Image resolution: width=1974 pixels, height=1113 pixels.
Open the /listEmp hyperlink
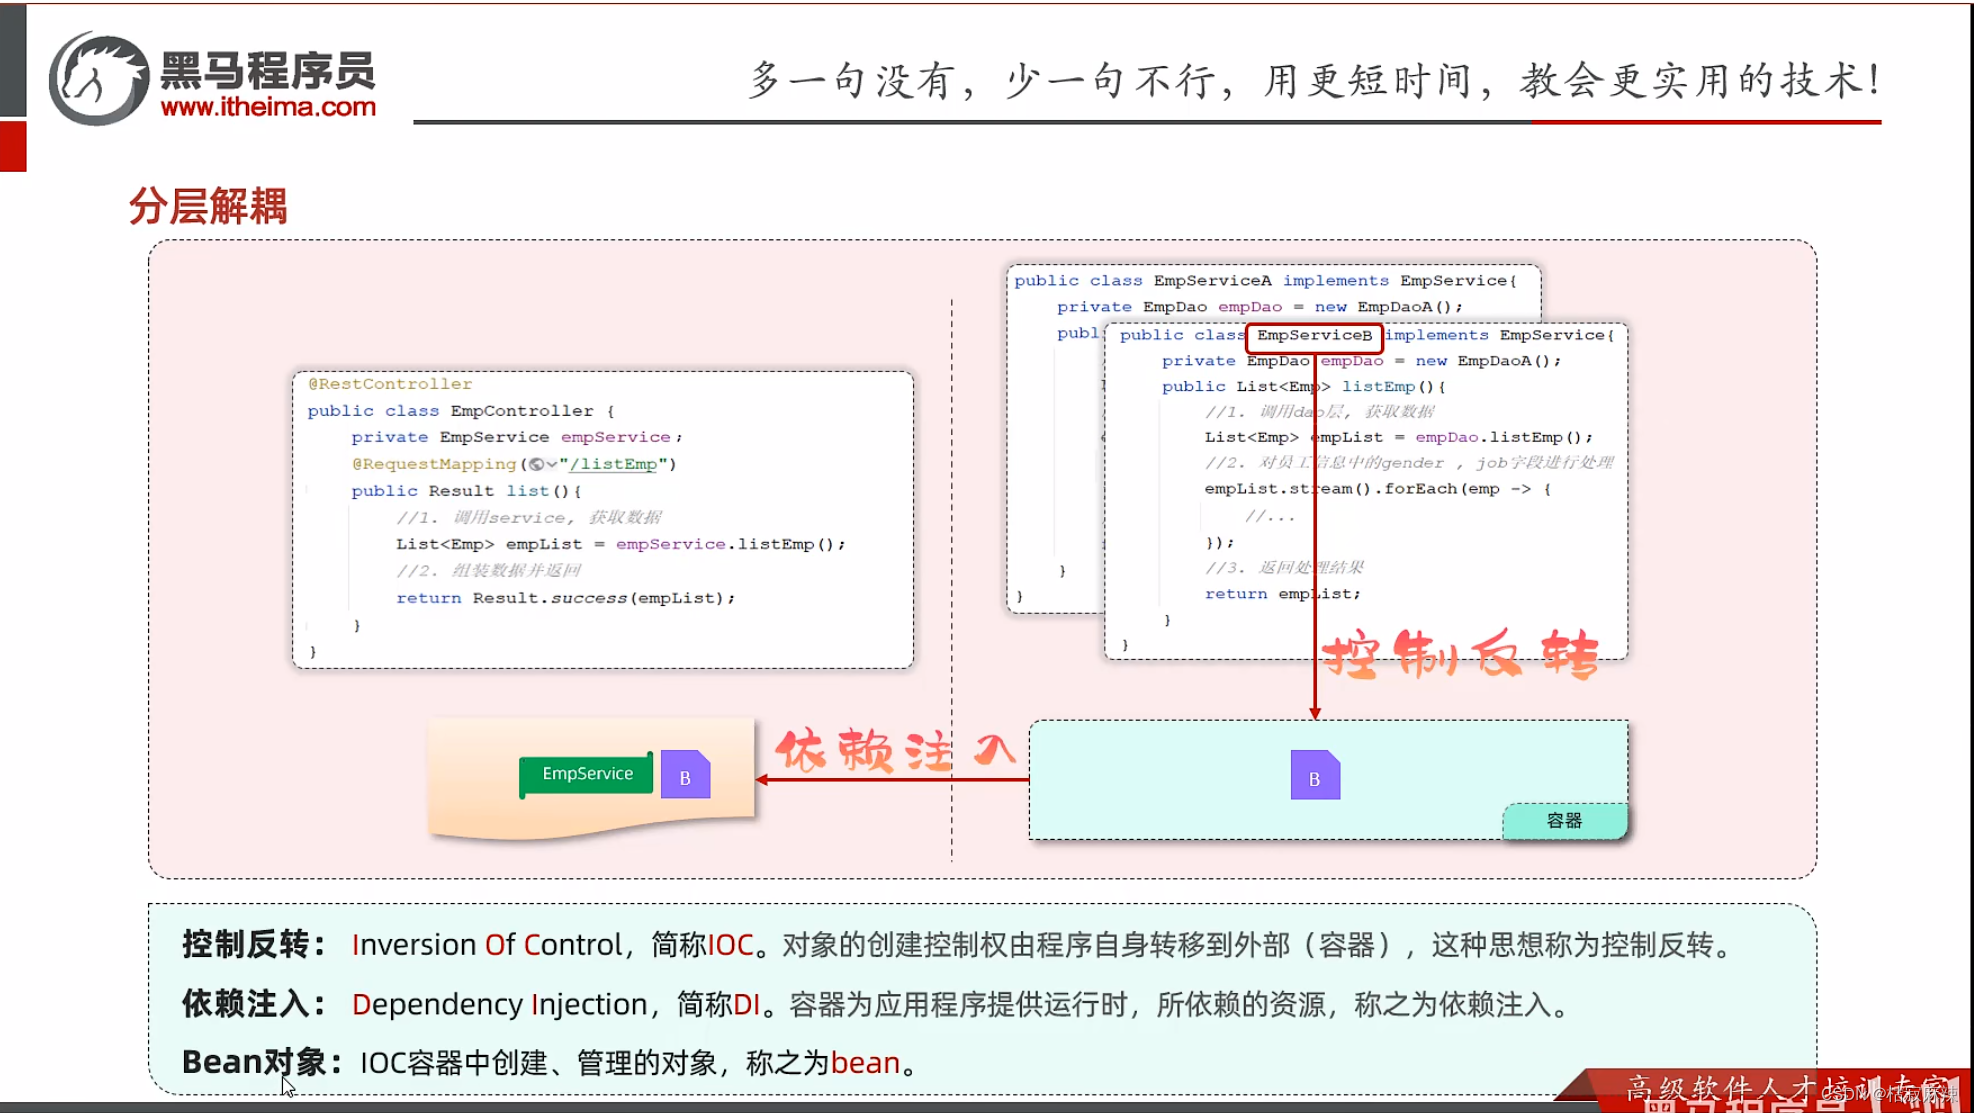(x=615, y=463)
